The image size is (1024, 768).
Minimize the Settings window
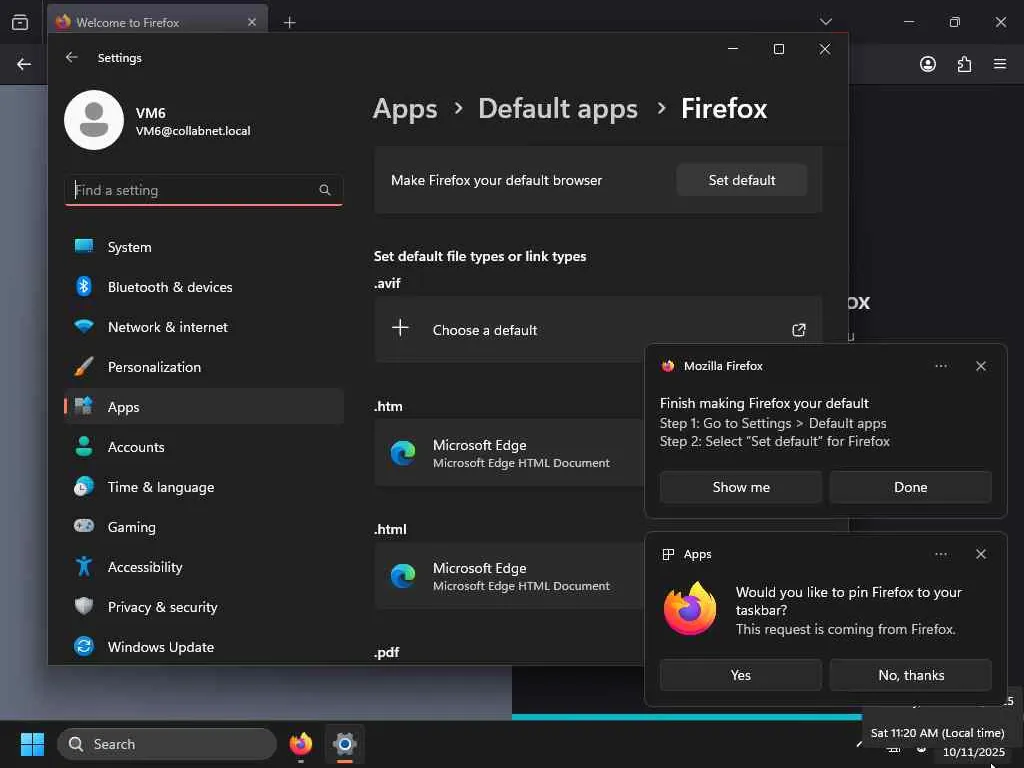coord(733,49)
